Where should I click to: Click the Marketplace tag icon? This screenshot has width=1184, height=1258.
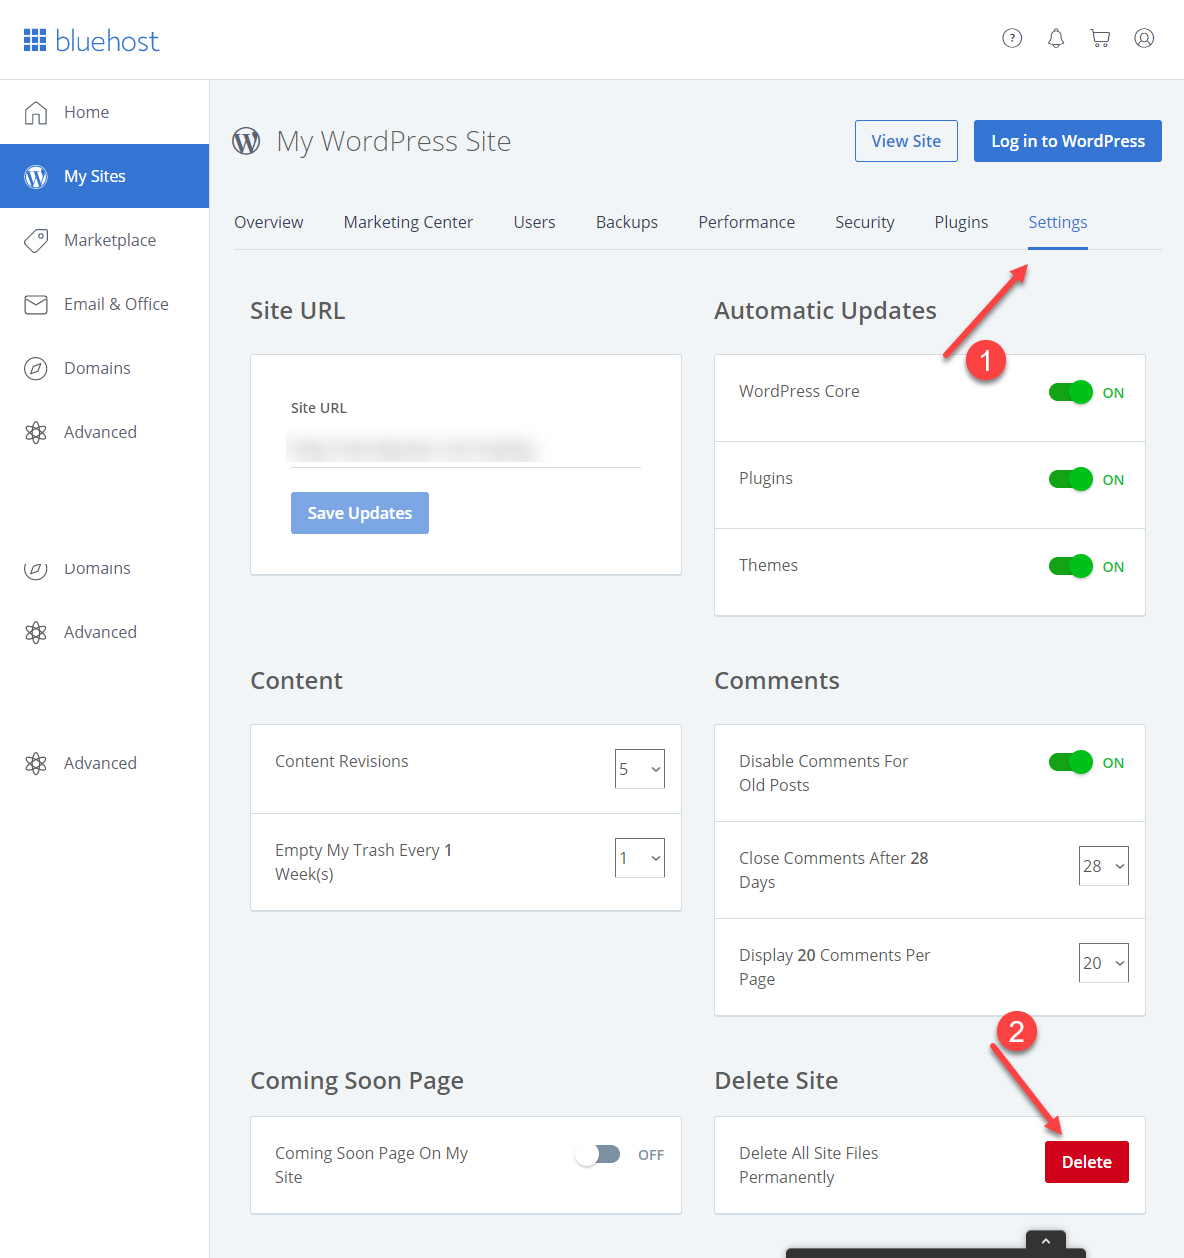pyautogui.click(x=36, y=240)
